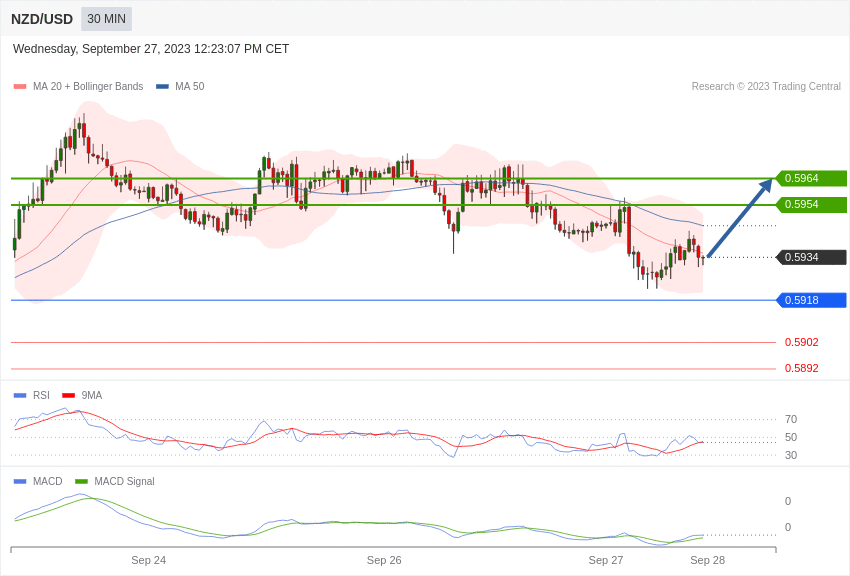Screen dimensions: 850x576
Task: Click the 30 MIN timeframe badge
Action: coord(106,19)
